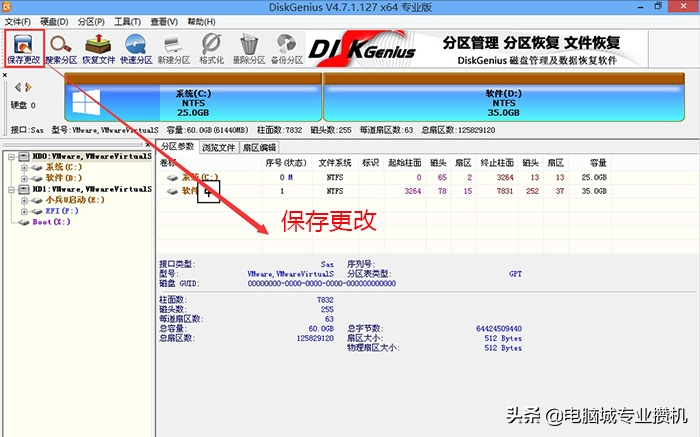Click the 序号(状态) column header
The image size is (700, 437).
[286, 163]
